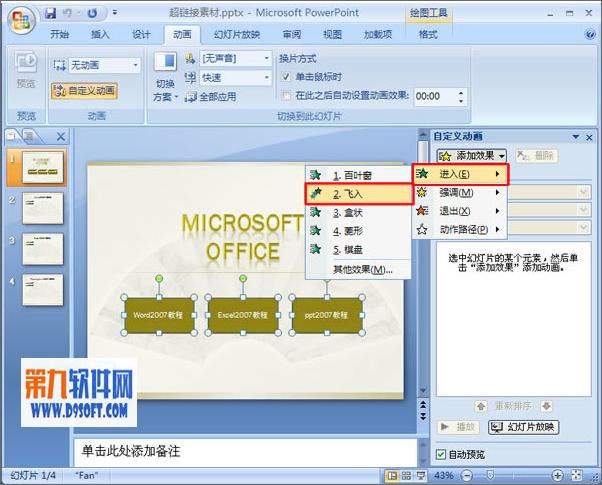The width and height of the screenshot is (602, 485).
Task: Select the Excel2007教程 shape on slide
Action: click(243, 315)
